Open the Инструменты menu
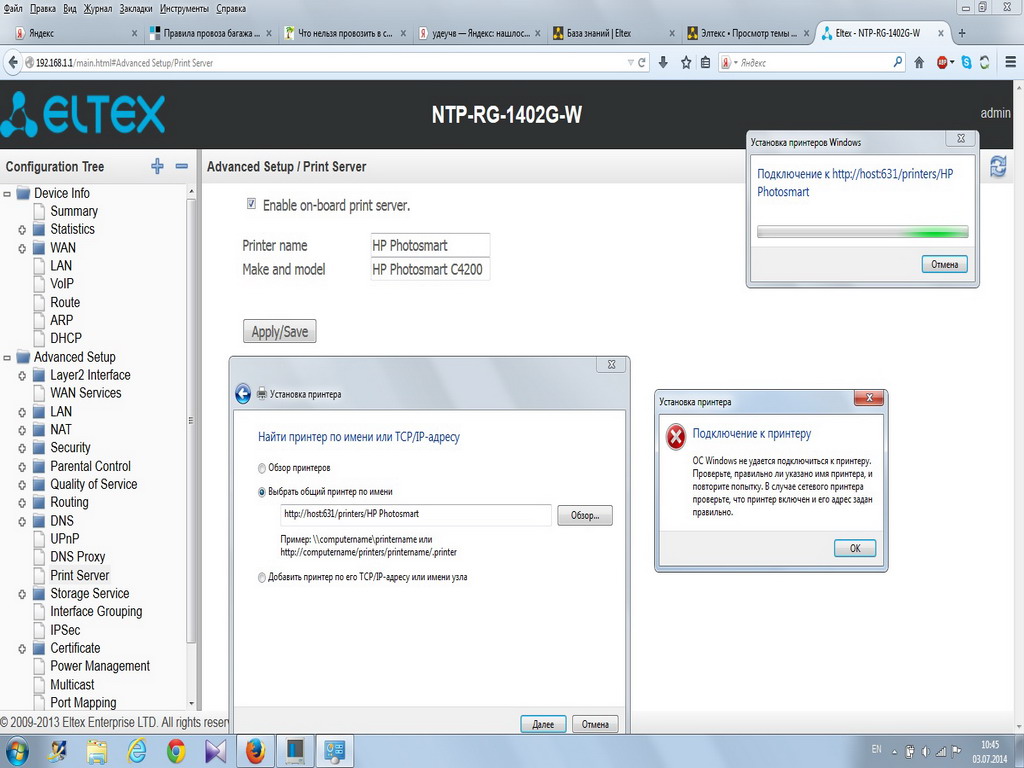1024x768 pixels. tap(184, 8)
